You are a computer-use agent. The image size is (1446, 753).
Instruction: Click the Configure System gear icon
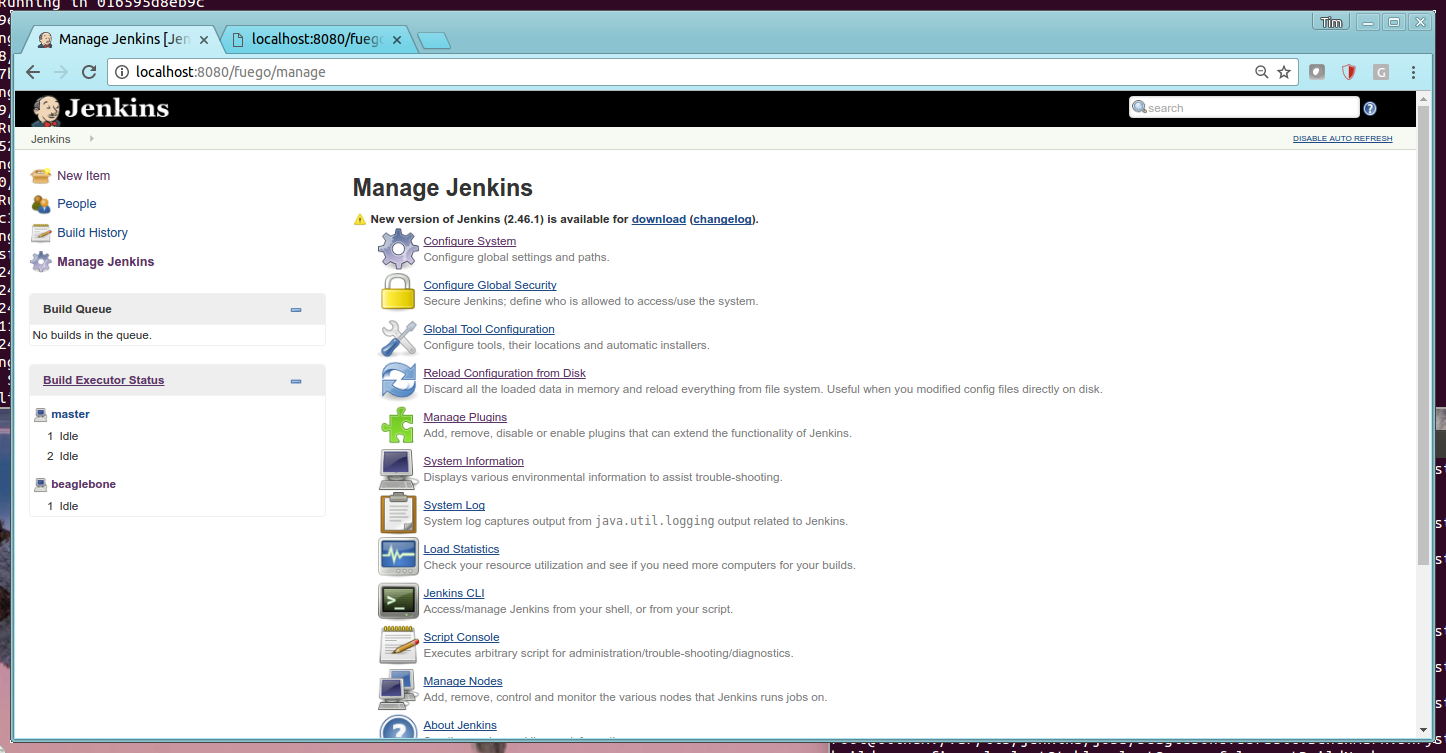click(x=398, y=249)
